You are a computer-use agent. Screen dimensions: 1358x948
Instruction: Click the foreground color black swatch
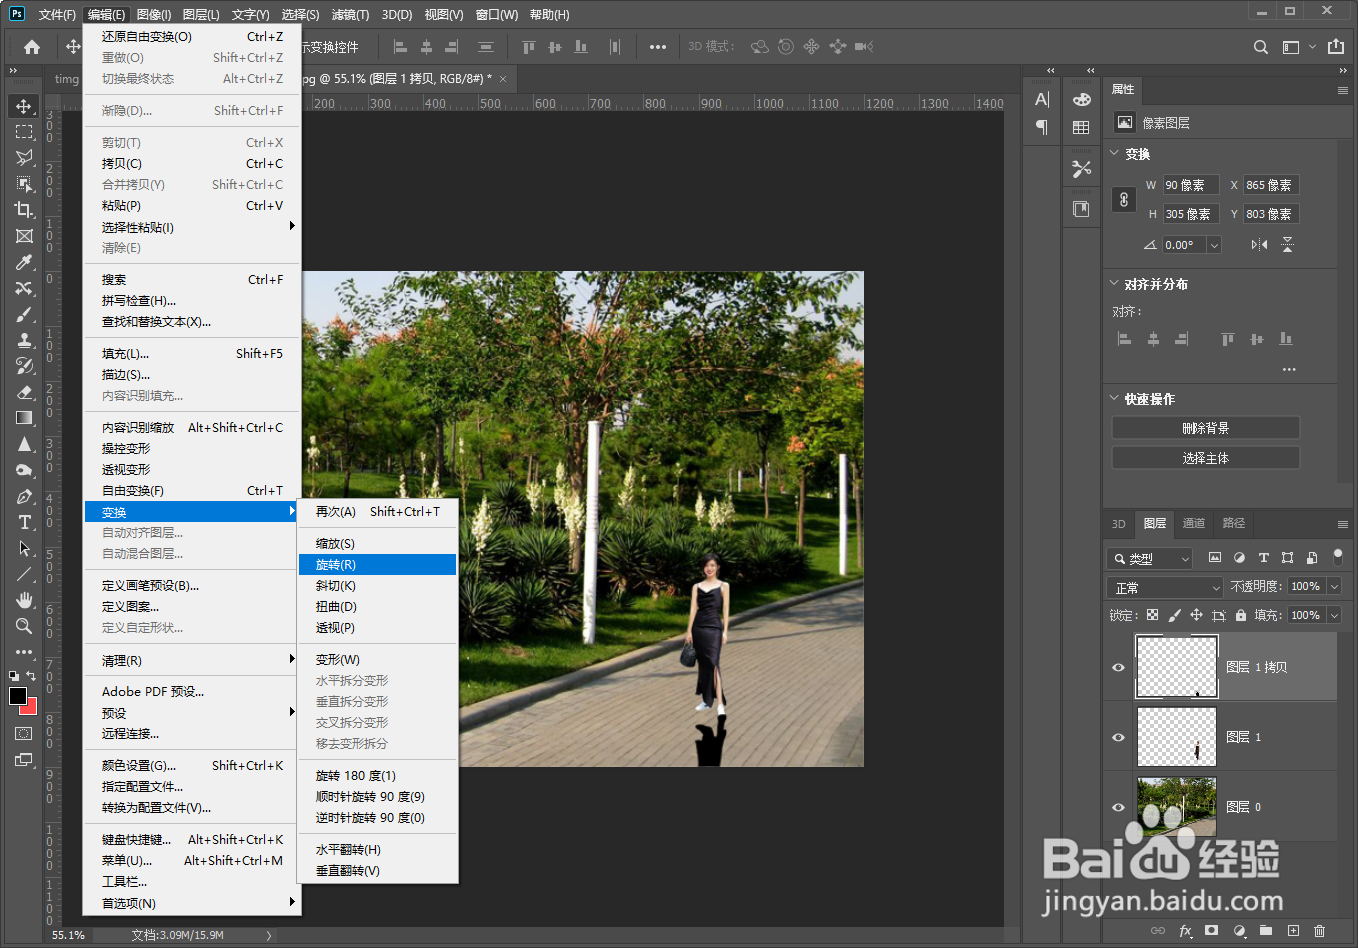(x=17, y=696)
